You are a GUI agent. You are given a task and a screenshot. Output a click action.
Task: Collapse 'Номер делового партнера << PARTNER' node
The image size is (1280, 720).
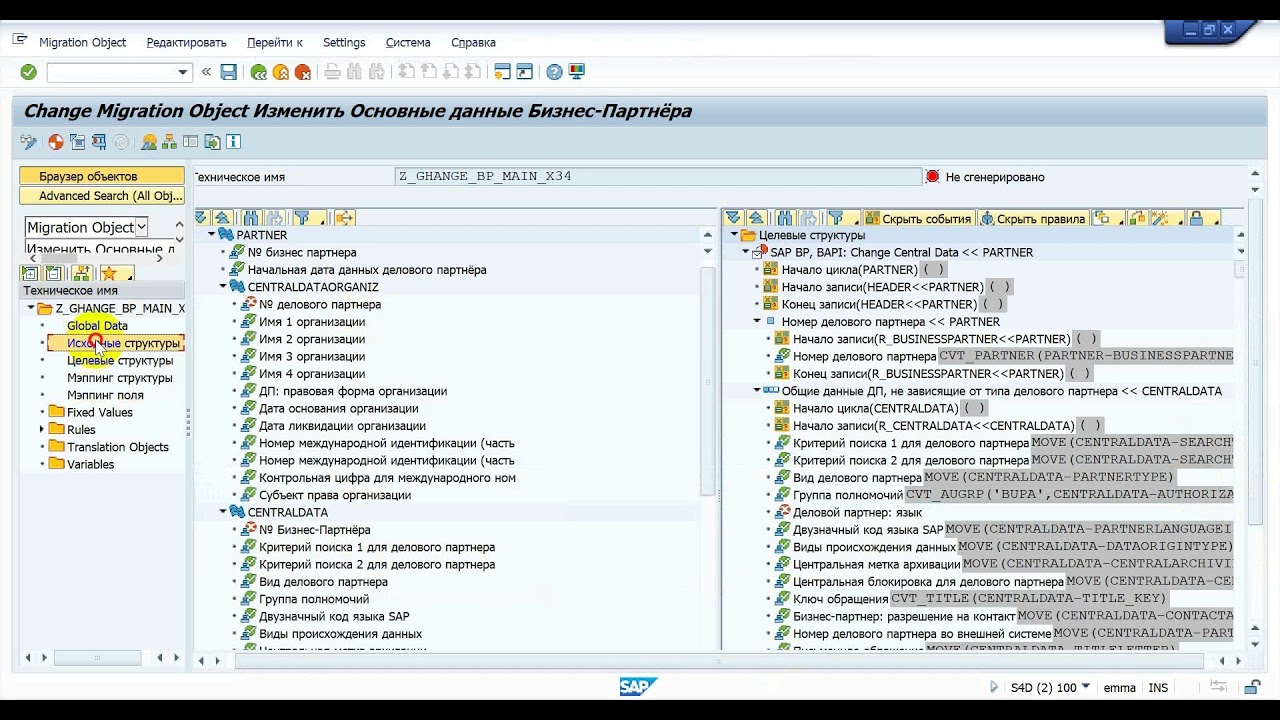click(x=757, y=322)
